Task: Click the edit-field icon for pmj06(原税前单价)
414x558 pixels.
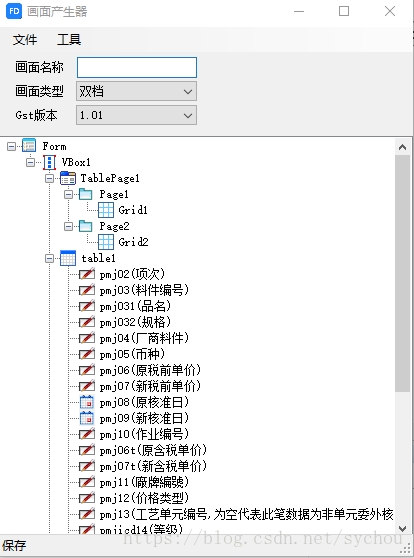Action: pyautogui.click(x=87, y=370)
